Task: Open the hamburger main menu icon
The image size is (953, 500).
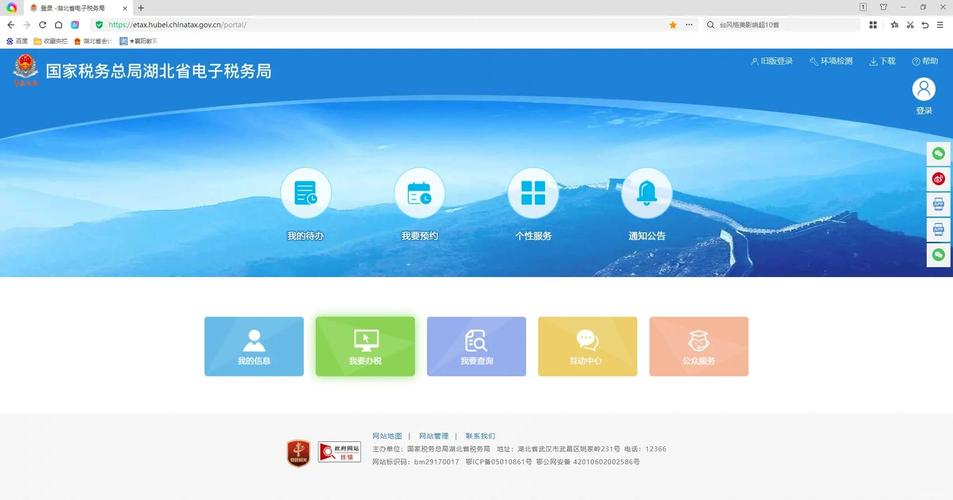Action: [x=940, y=25]
